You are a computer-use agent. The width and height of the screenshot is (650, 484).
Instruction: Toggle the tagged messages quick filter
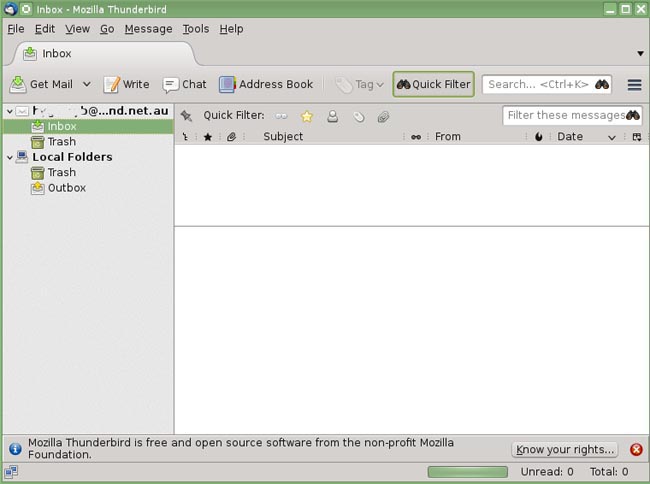pos(359,117)
